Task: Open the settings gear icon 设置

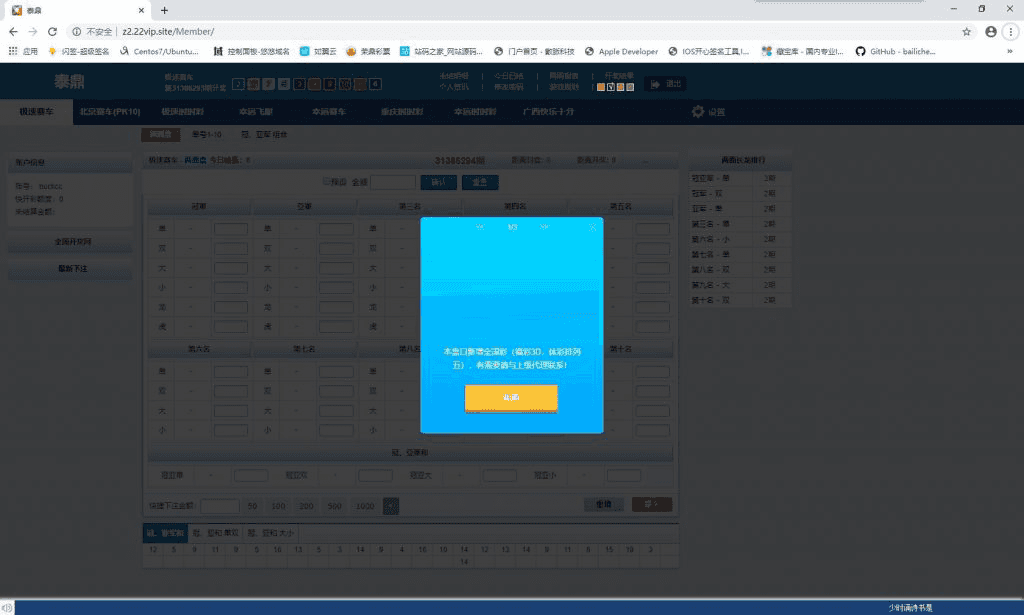Action: (708, 112)
